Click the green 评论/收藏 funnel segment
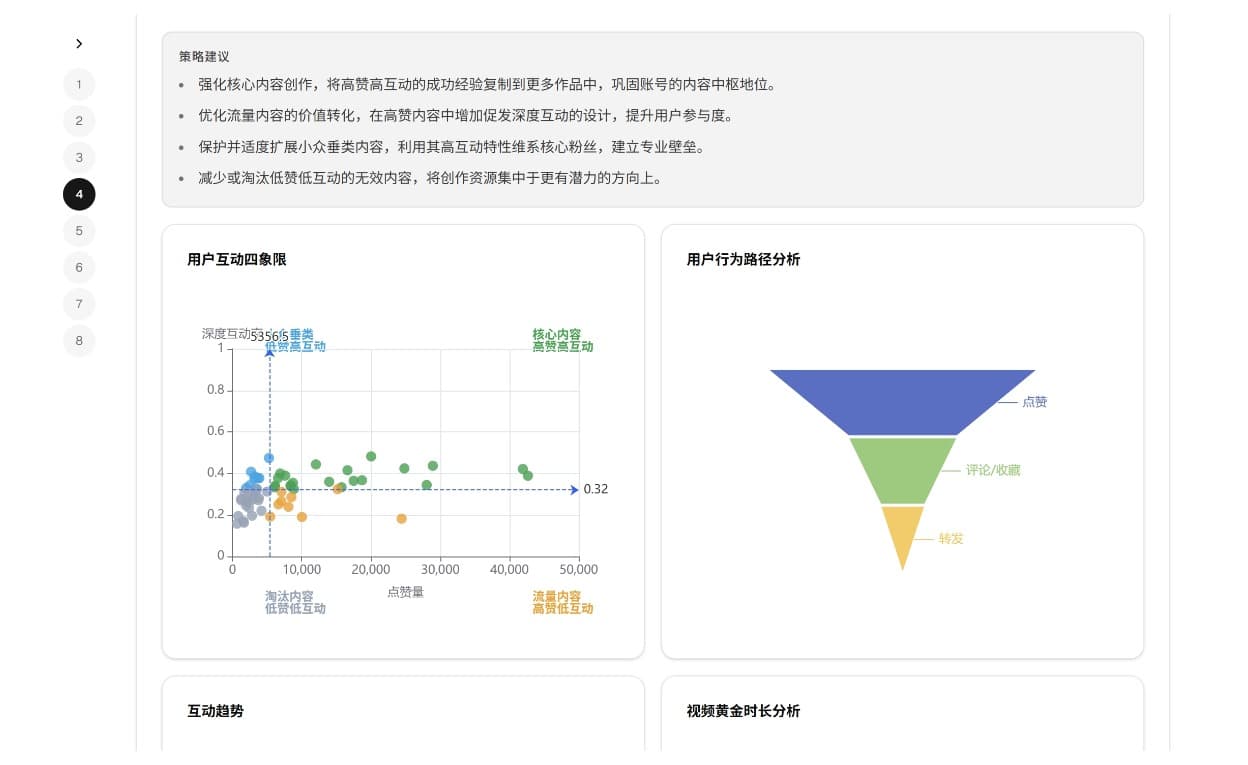Image resolution: width=1248 pixels, height=765 pixels. (x=902, y=470)
